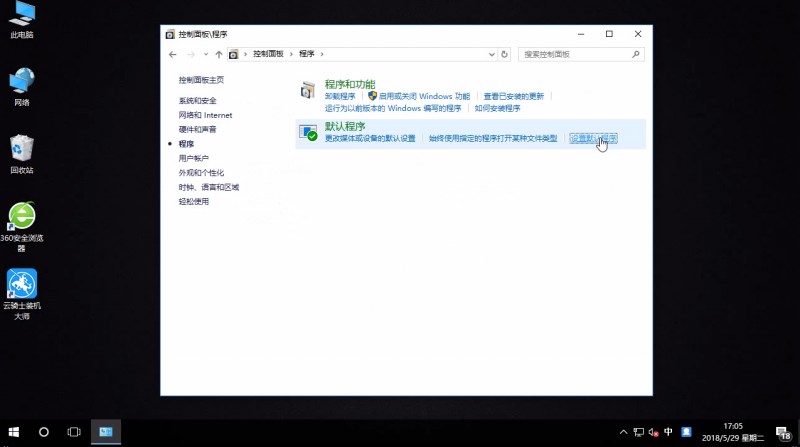Viewport: 800px width, 447px height.
Task: Click 程序 breadcrumb in address bar
Action: click(307, 54)
